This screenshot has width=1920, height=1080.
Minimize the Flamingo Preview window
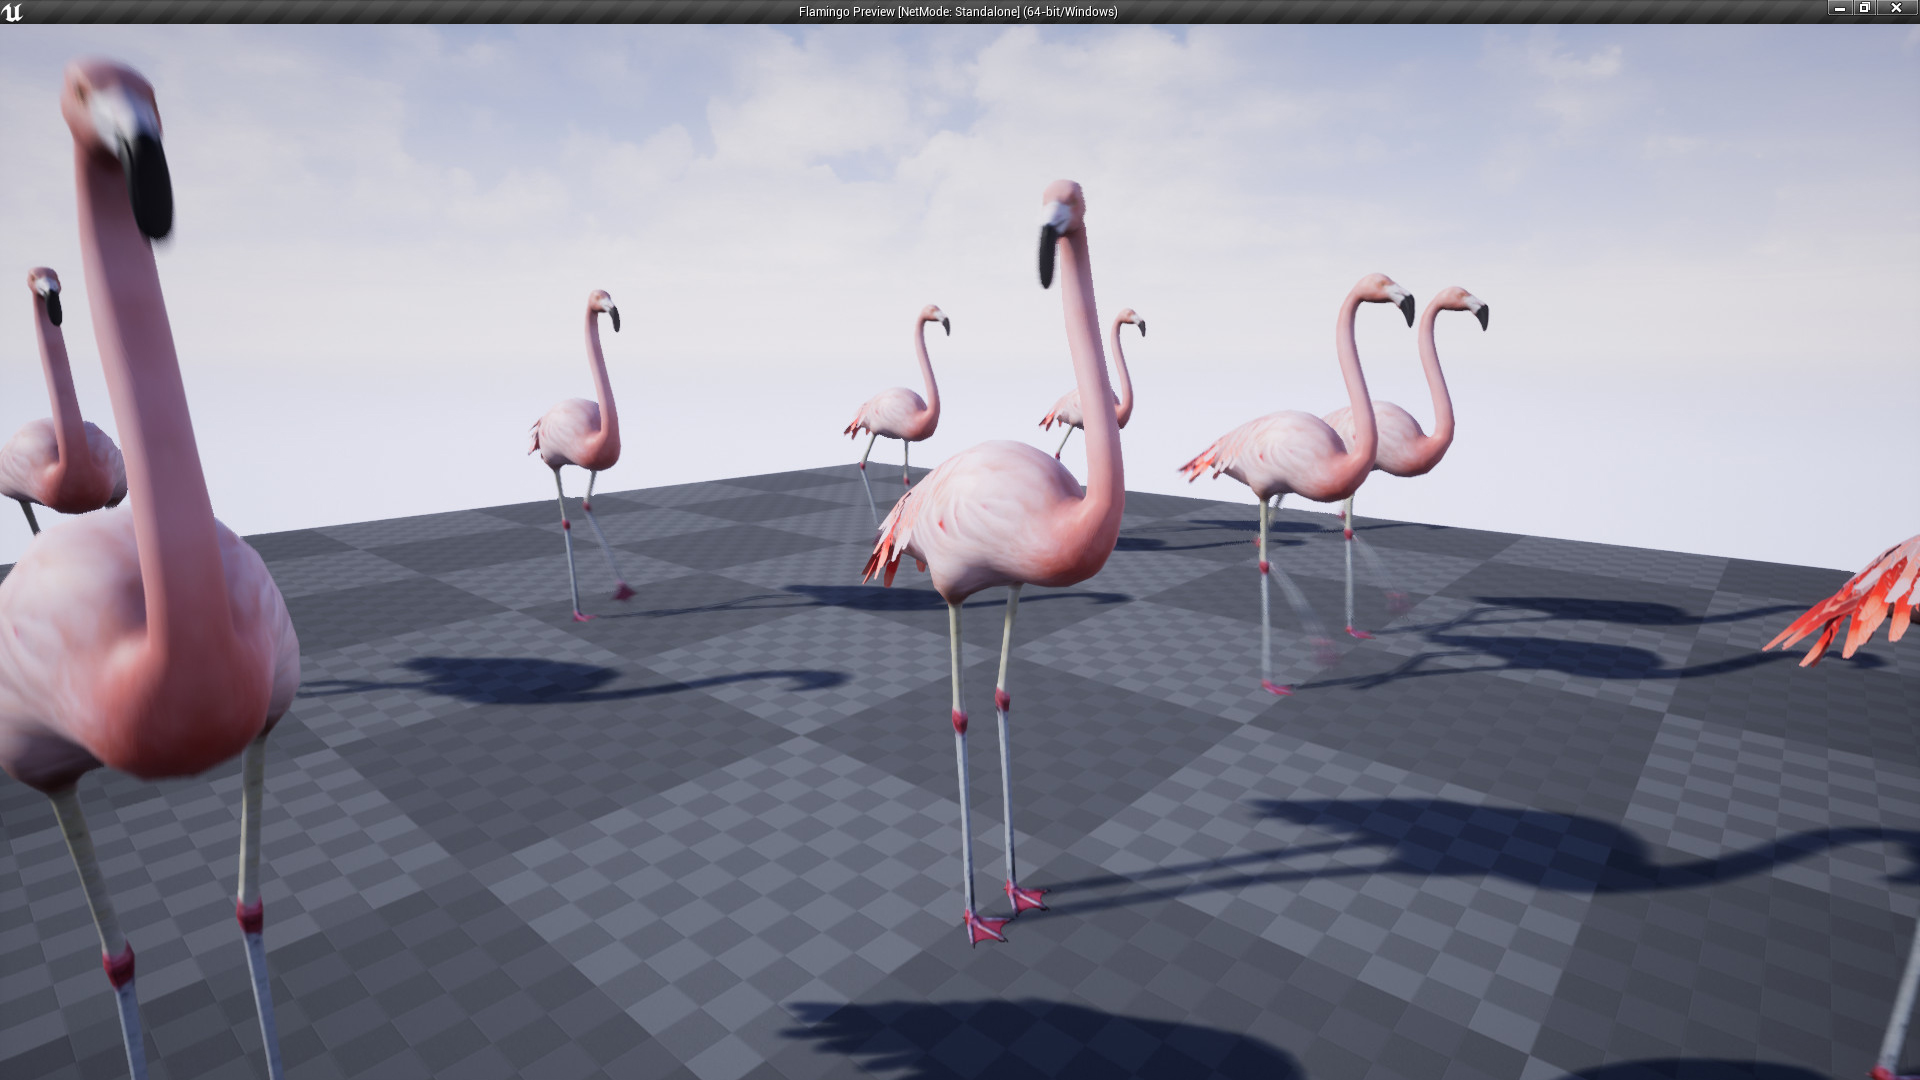[x=1841, y=8]
